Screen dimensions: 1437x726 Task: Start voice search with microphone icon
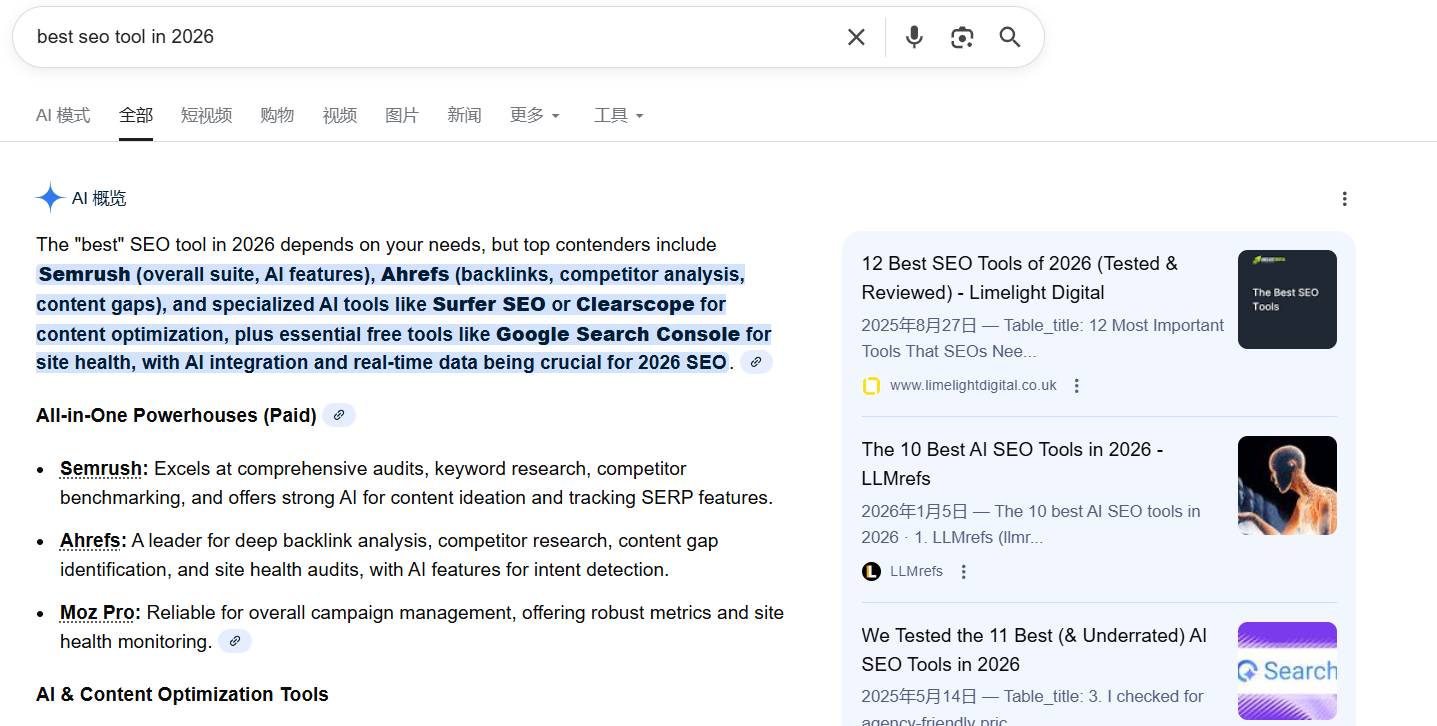(x=913, y=37)
